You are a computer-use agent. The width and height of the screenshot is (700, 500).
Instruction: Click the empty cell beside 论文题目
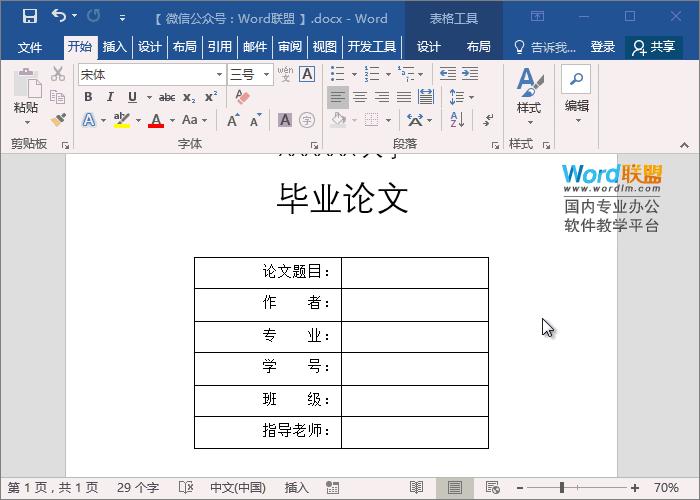[x=415, y=273]
